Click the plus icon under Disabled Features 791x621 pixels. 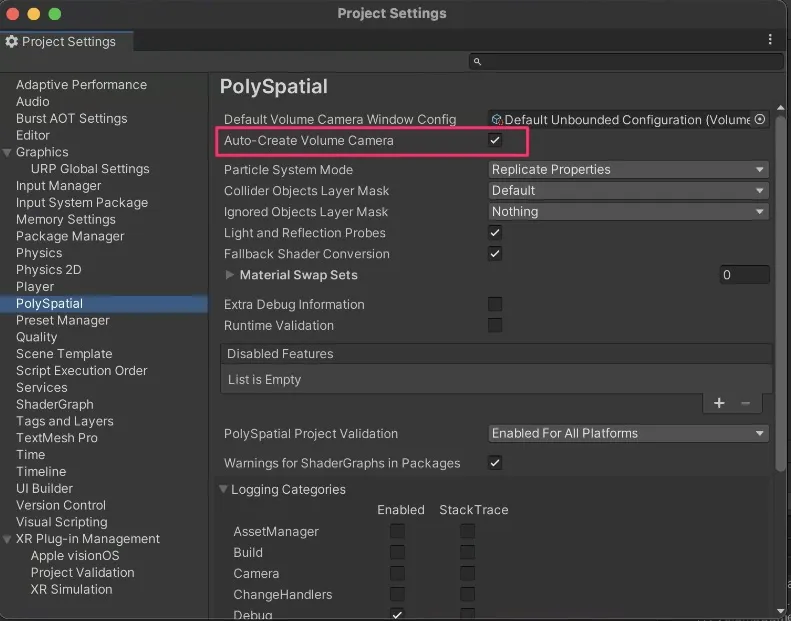click(719, 403)
